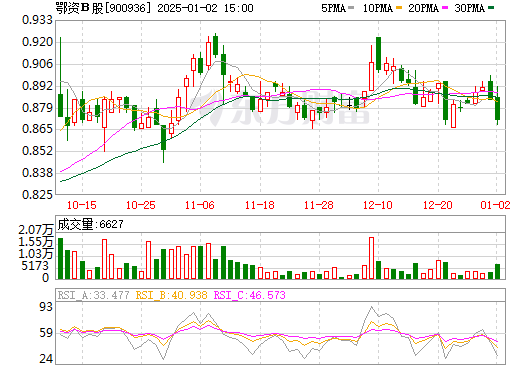The image size is (520, 365).
Task: Click the 93 RSI axis label
Action: pos(46,307)
